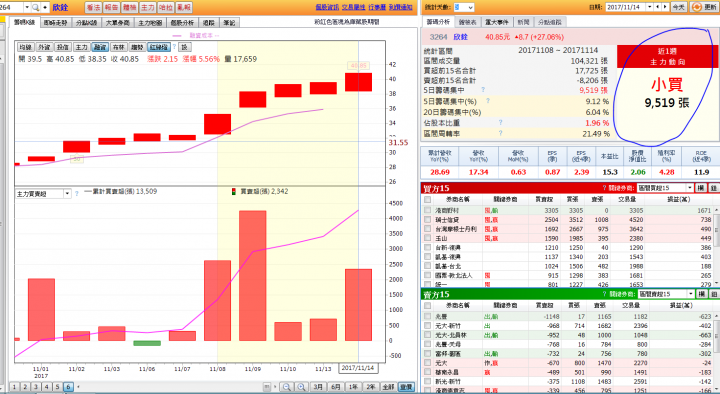Go to previous date with left arrow
Viewport: 720px width, 394px height.
pos(658,7)
